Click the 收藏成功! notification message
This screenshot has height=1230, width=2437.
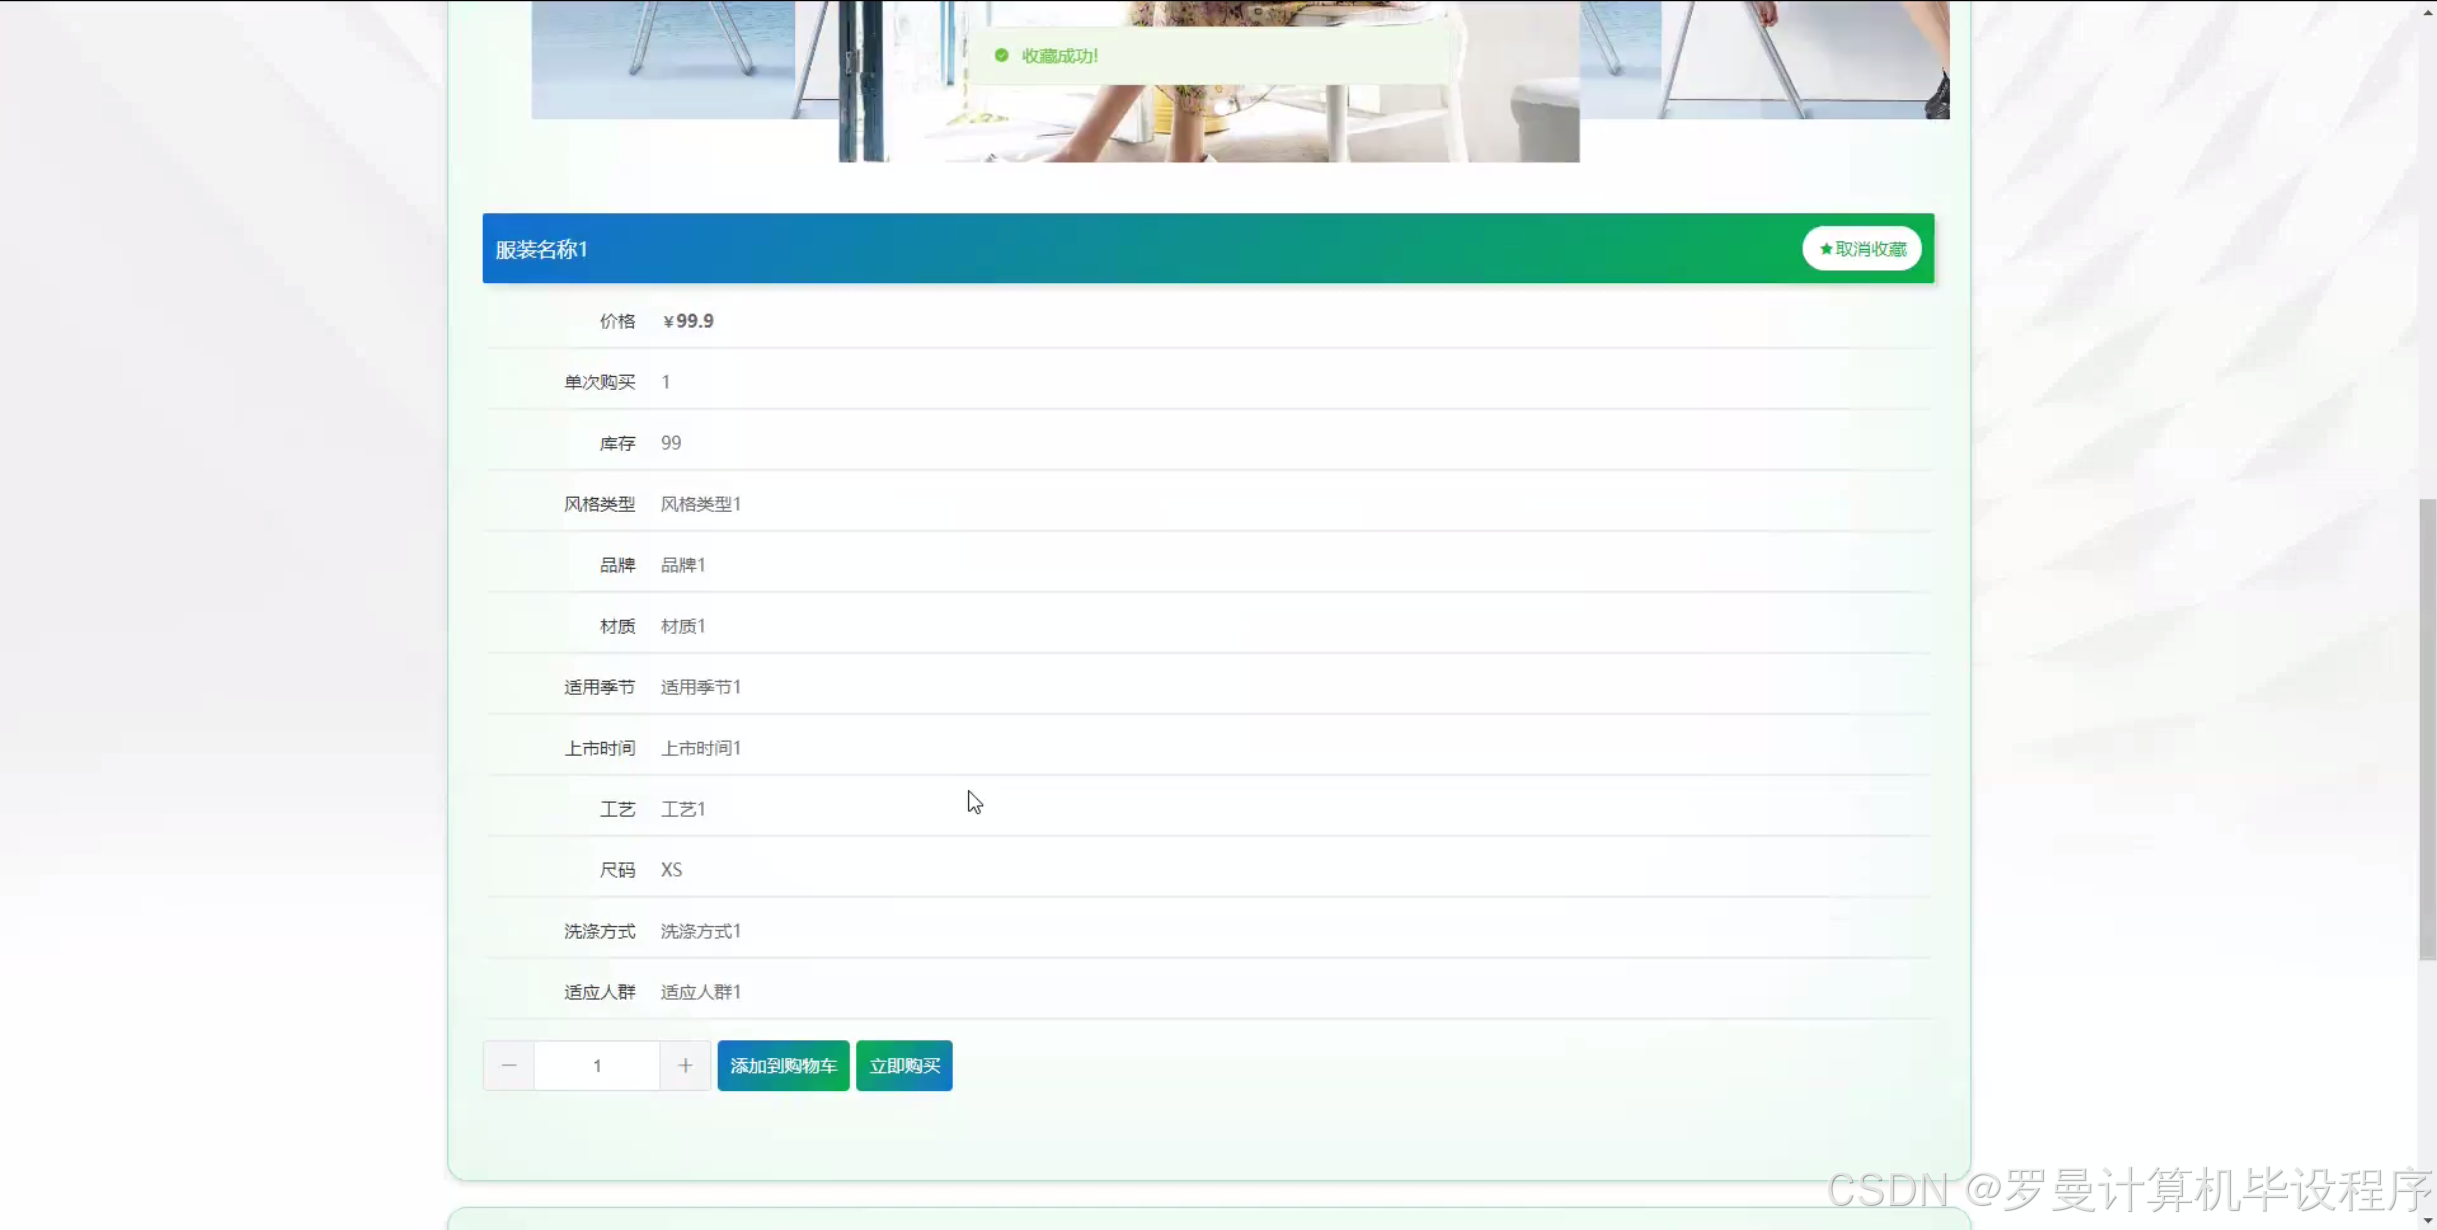coord(1059,56)
